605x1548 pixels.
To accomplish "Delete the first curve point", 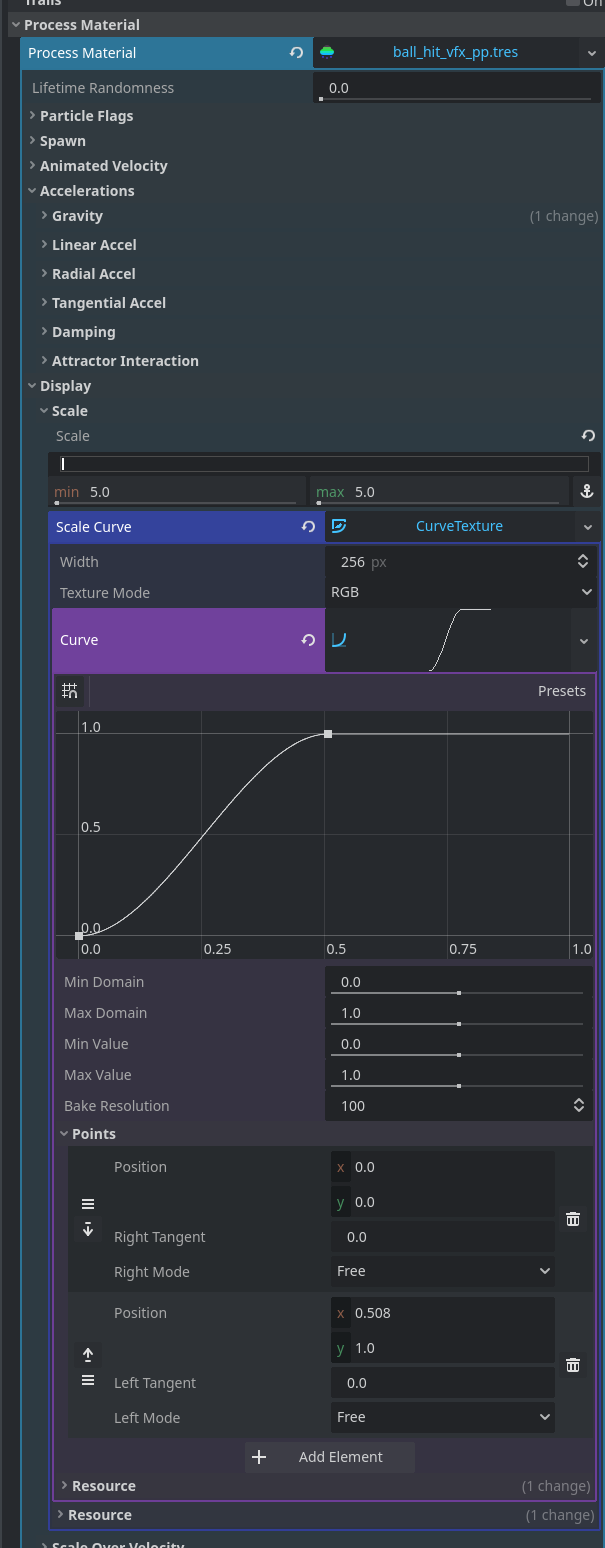I will click(x=573, y=1219).
